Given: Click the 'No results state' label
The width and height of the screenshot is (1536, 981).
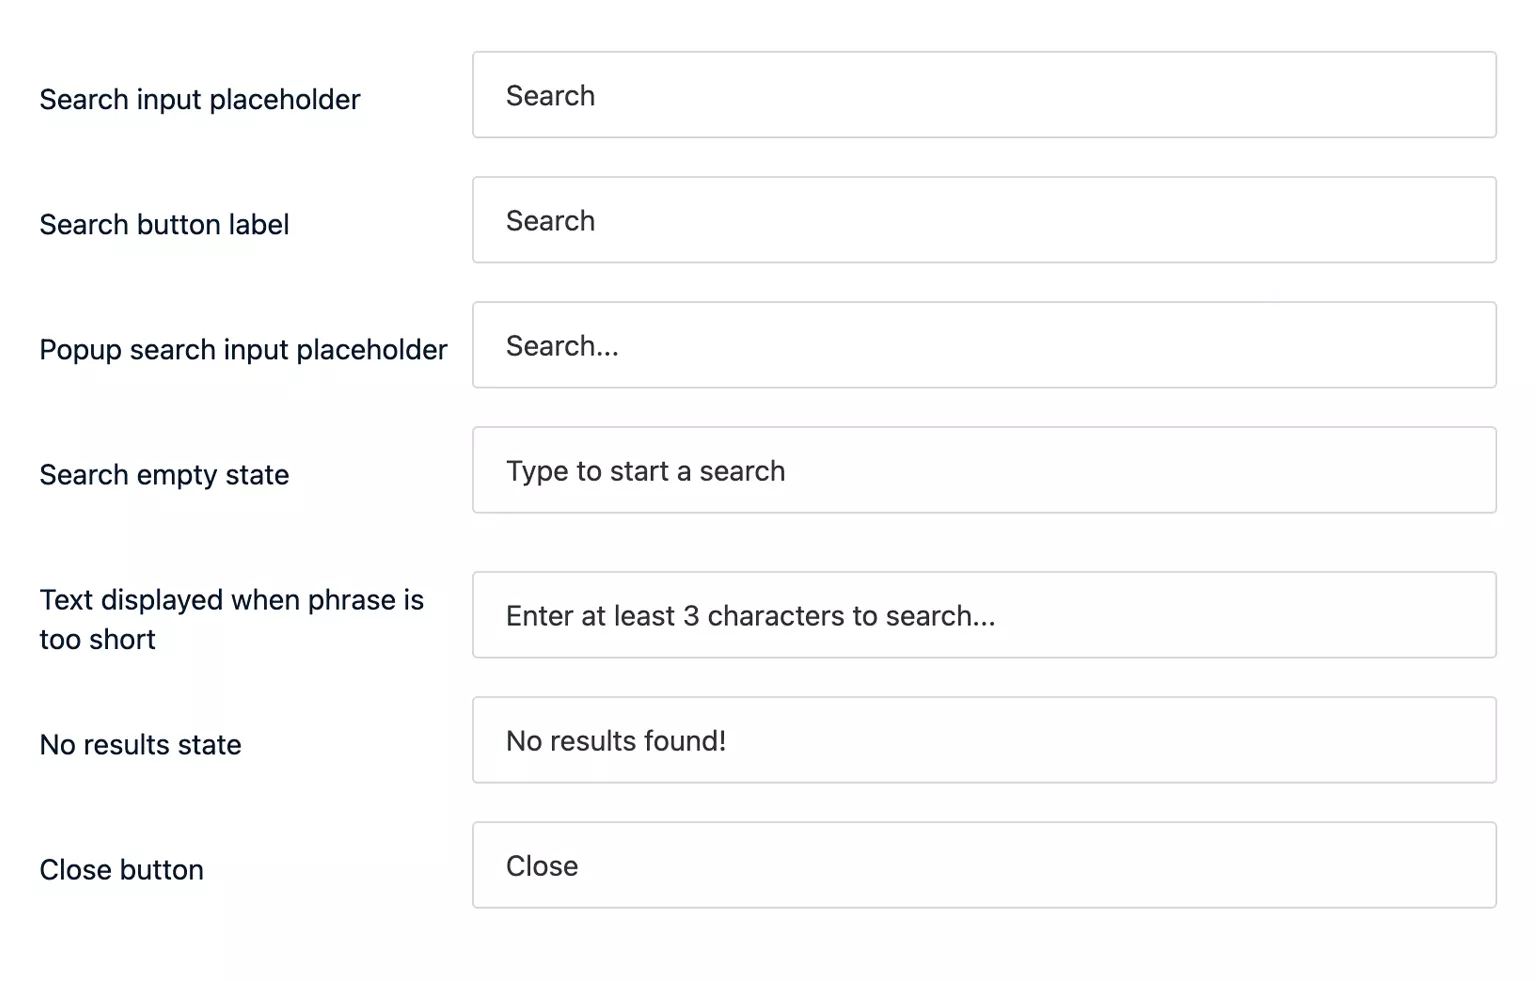Looking at the screenshot, I should click(x=140, y=744).
